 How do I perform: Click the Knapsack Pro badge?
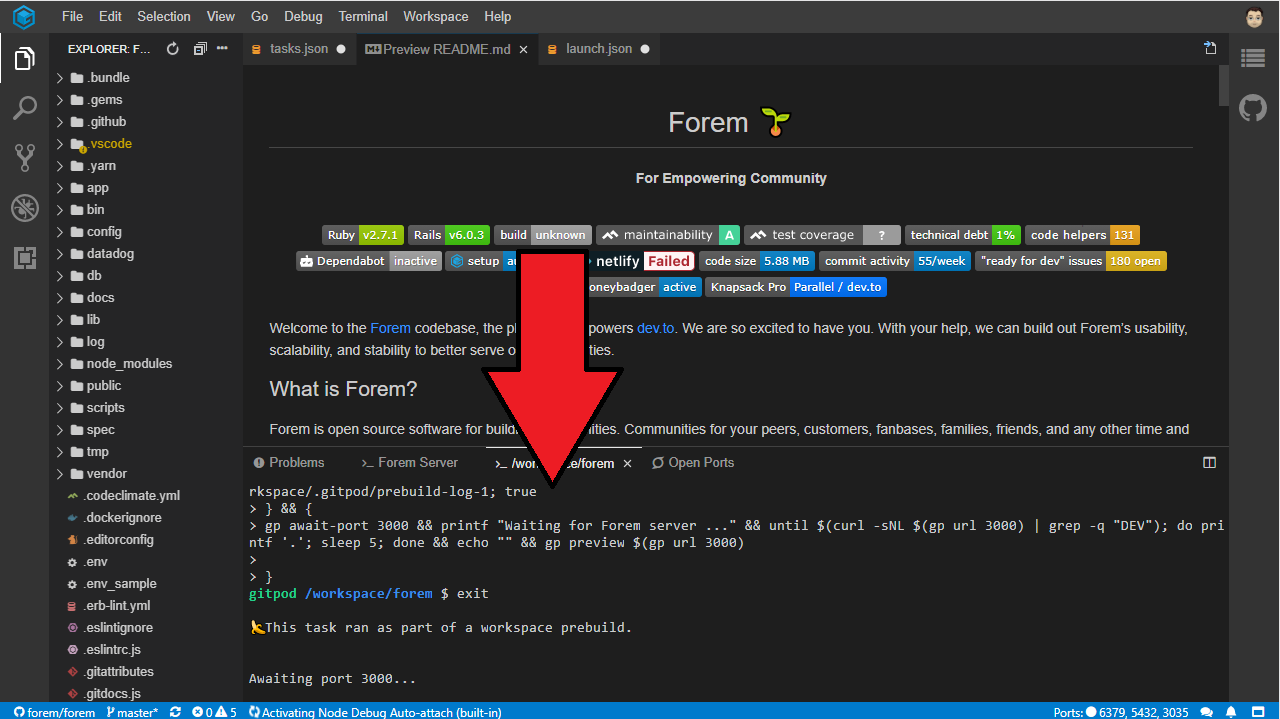click(796, 288)
